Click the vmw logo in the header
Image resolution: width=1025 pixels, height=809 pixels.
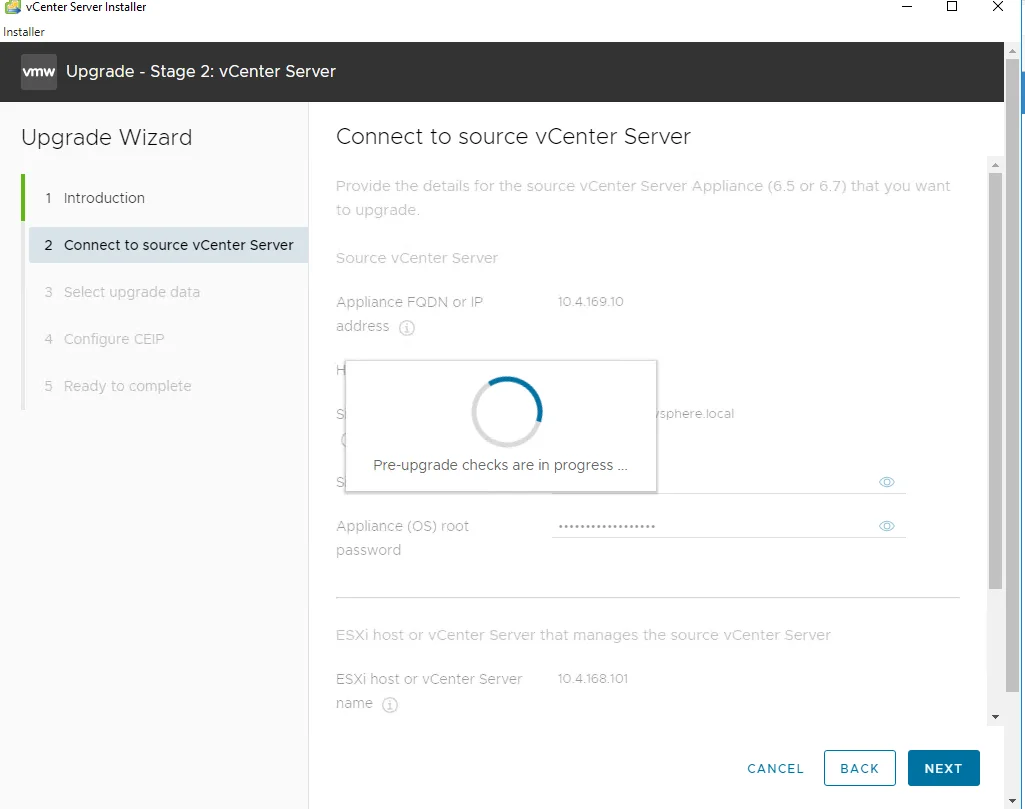[x=39, y=72]
